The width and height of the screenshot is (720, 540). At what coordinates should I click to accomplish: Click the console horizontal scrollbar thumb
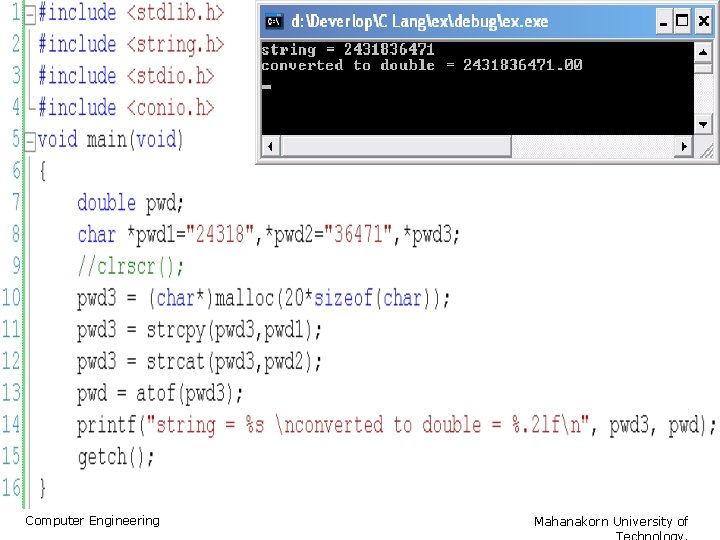coord(395,146)
